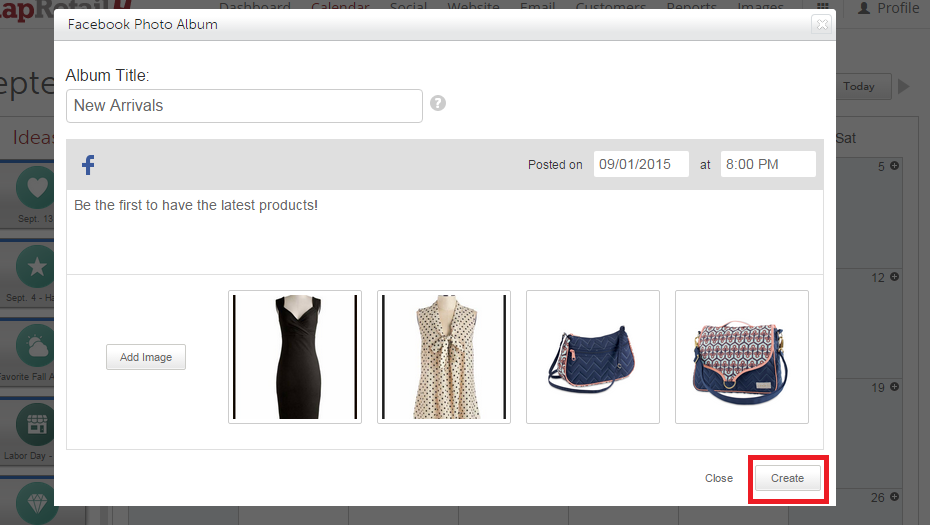
Task: Go to next month with the arrow
Action: pos(903,87)
